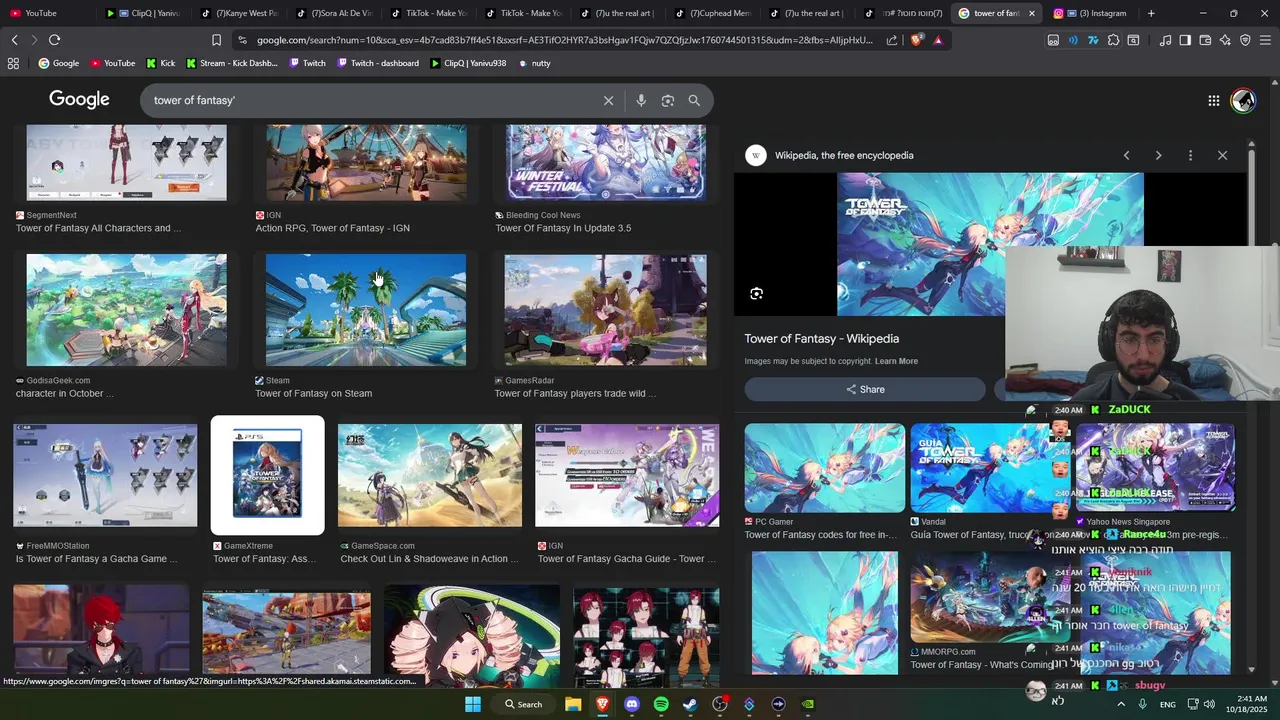This screenshot has height=720, width=1280.
Task: Open GameXtreme PS5 cover image result
Action: (x=267, y=475)
